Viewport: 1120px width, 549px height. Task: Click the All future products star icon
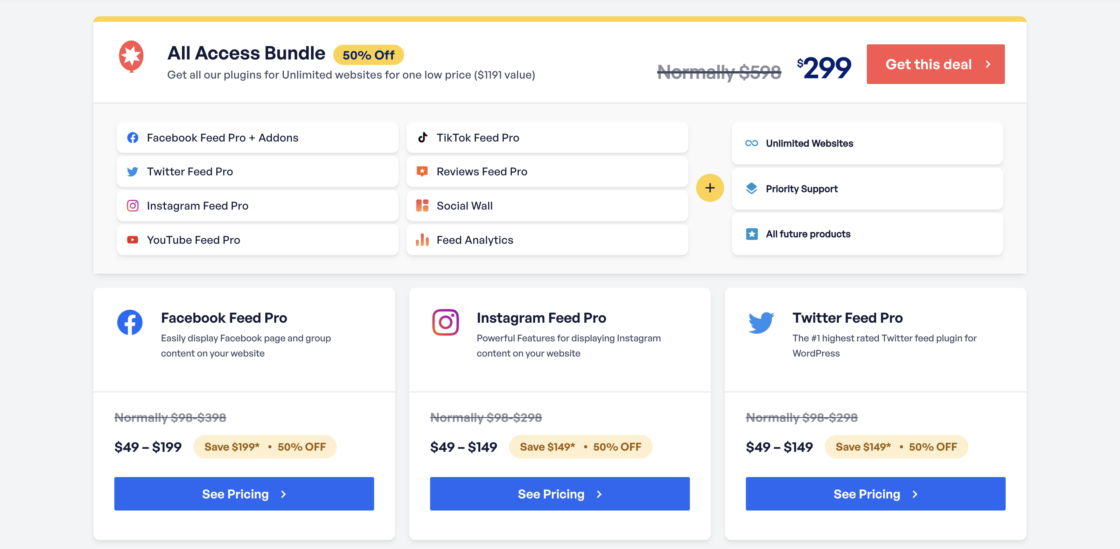pos(752,234)
